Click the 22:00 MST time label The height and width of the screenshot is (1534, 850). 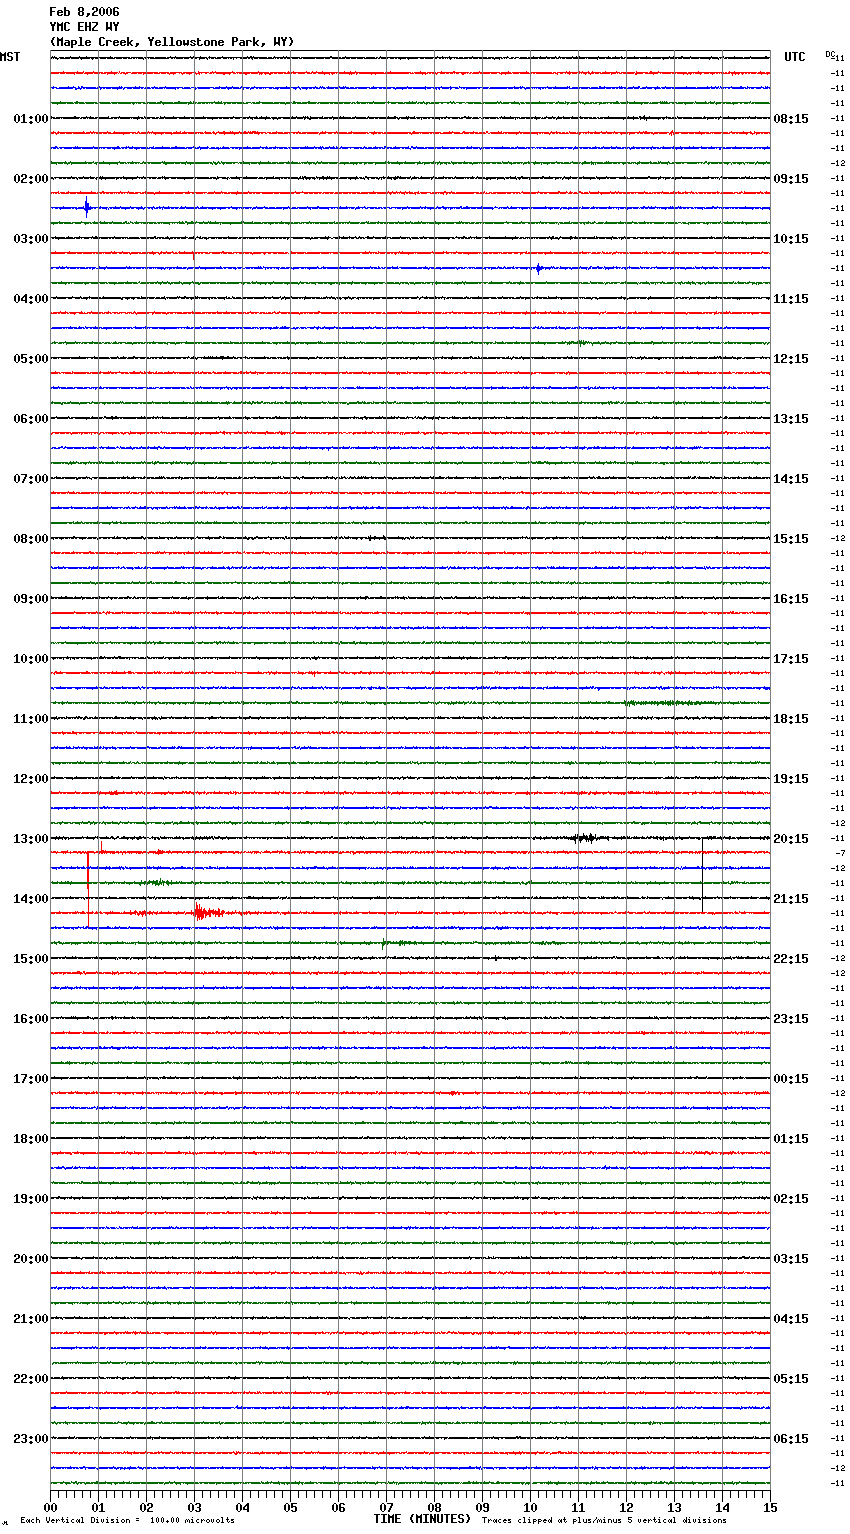tap(31, 1379)
